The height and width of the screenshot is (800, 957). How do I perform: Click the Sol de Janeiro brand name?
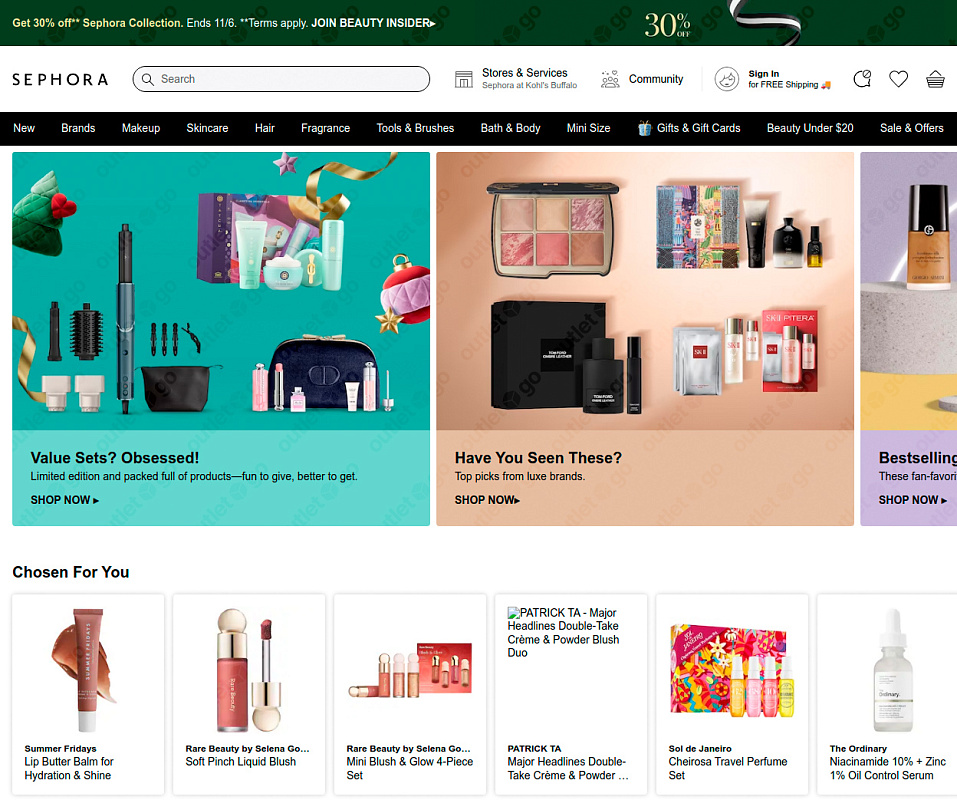700,749
